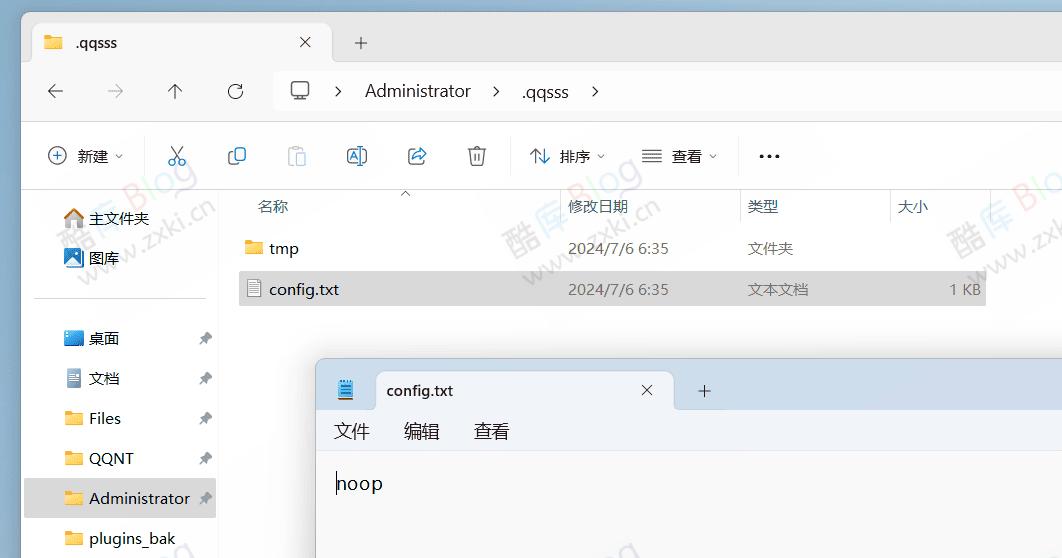The image size is (1062, 558).
Task: Open the 排序 sort dropdown
Action: (x=568, y=156)
